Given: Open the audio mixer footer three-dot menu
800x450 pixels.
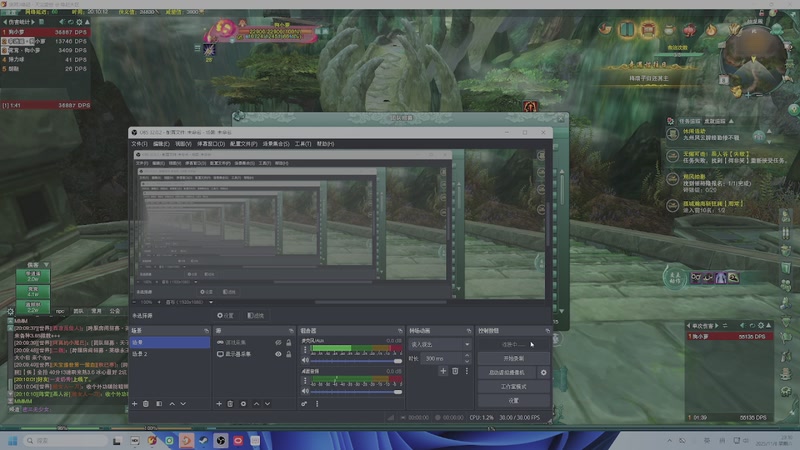Looking at the screenshot, I should tap(317, 404).
